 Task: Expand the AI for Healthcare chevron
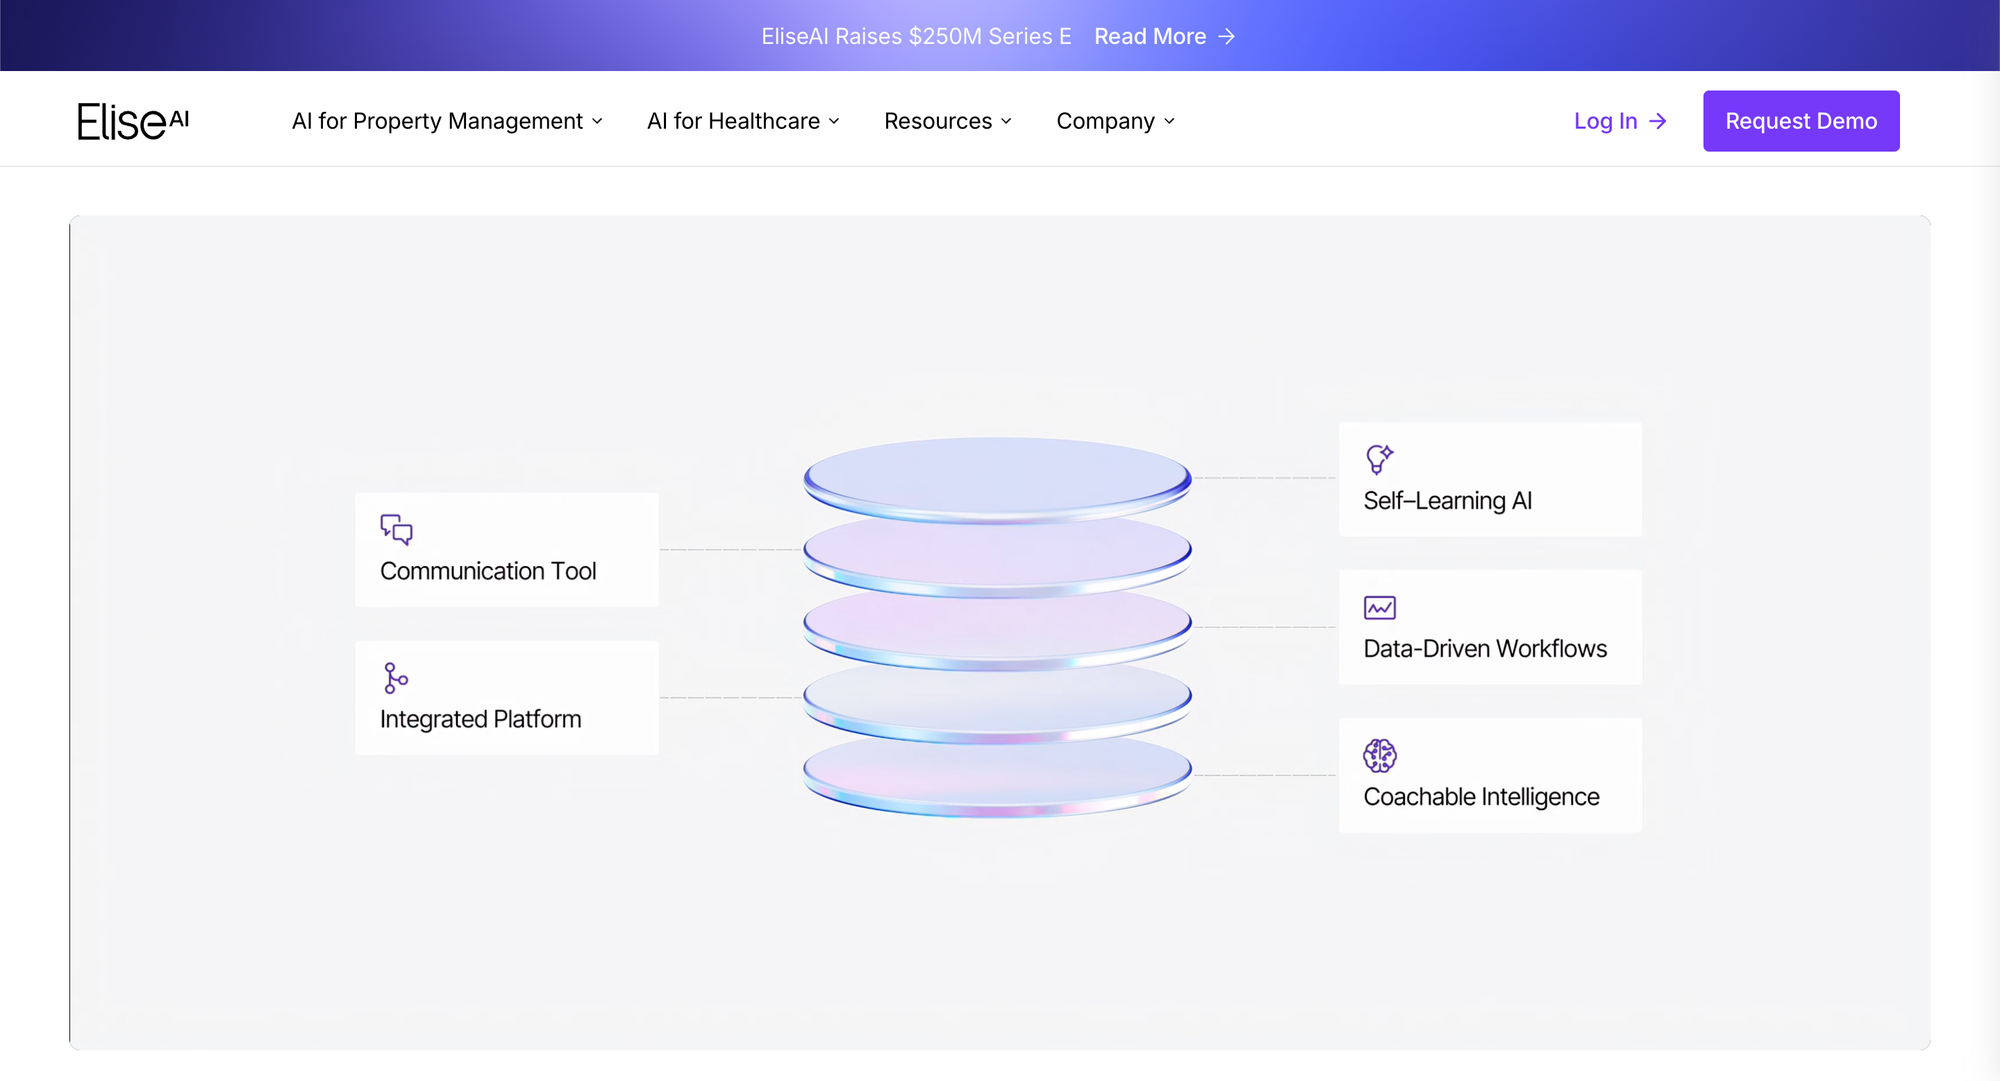(834, 122)
